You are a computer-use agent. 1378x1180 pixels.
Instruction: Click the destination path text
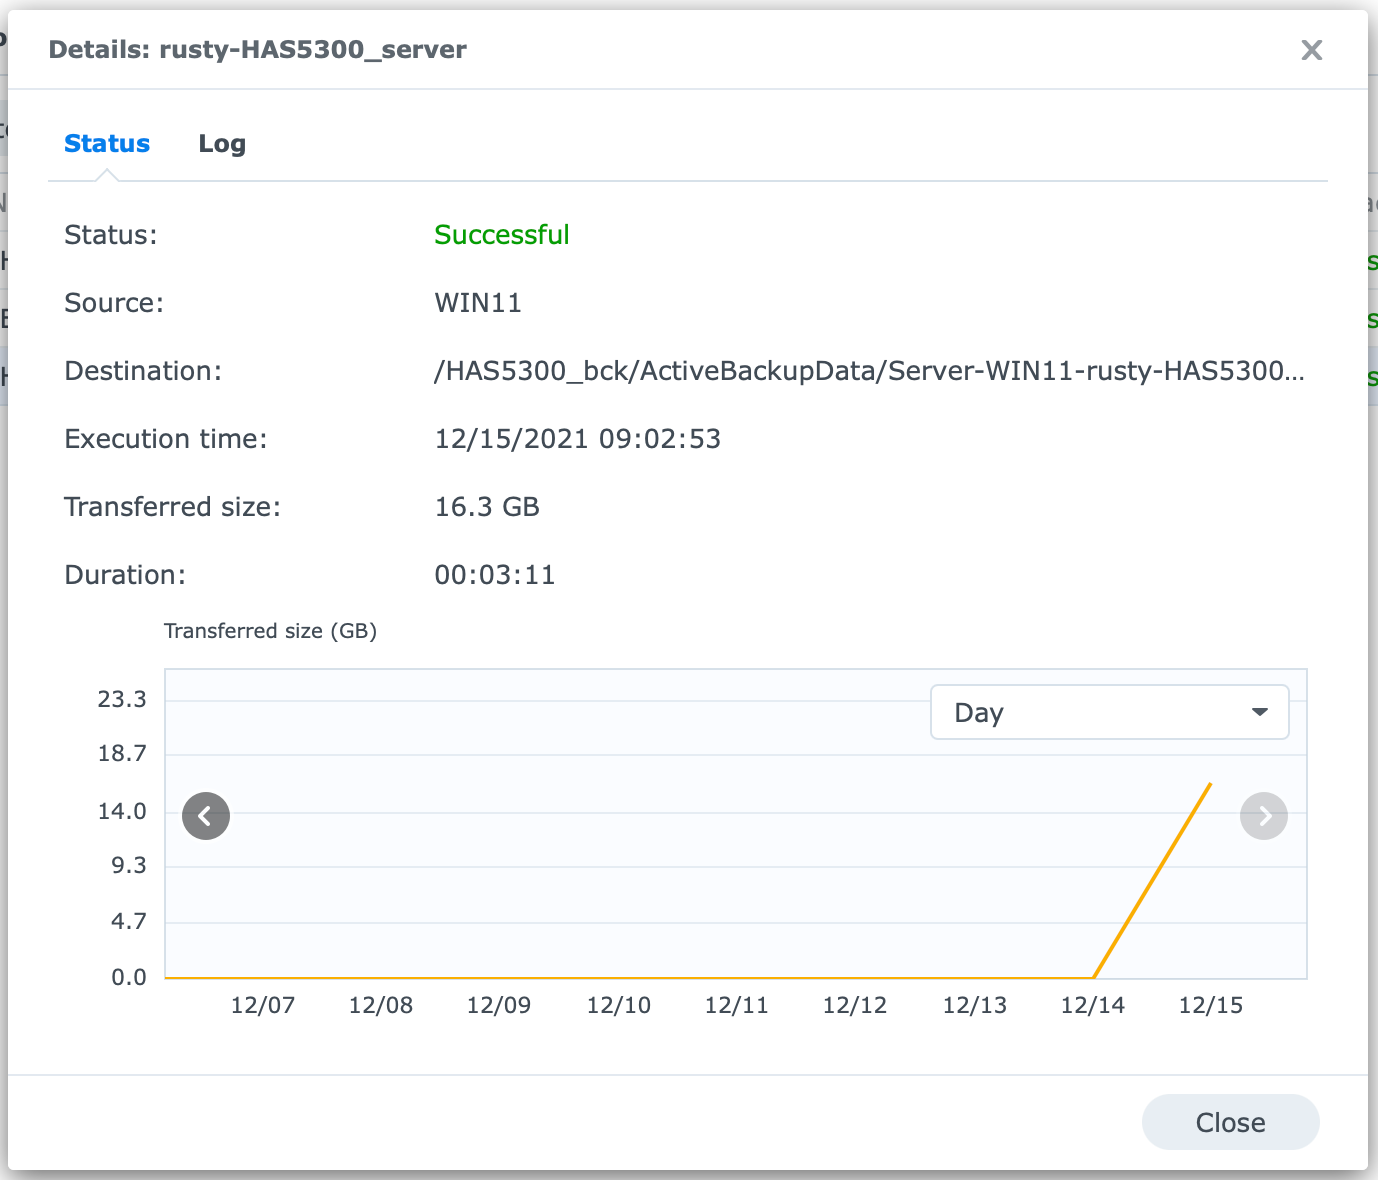tap(869, 371)
